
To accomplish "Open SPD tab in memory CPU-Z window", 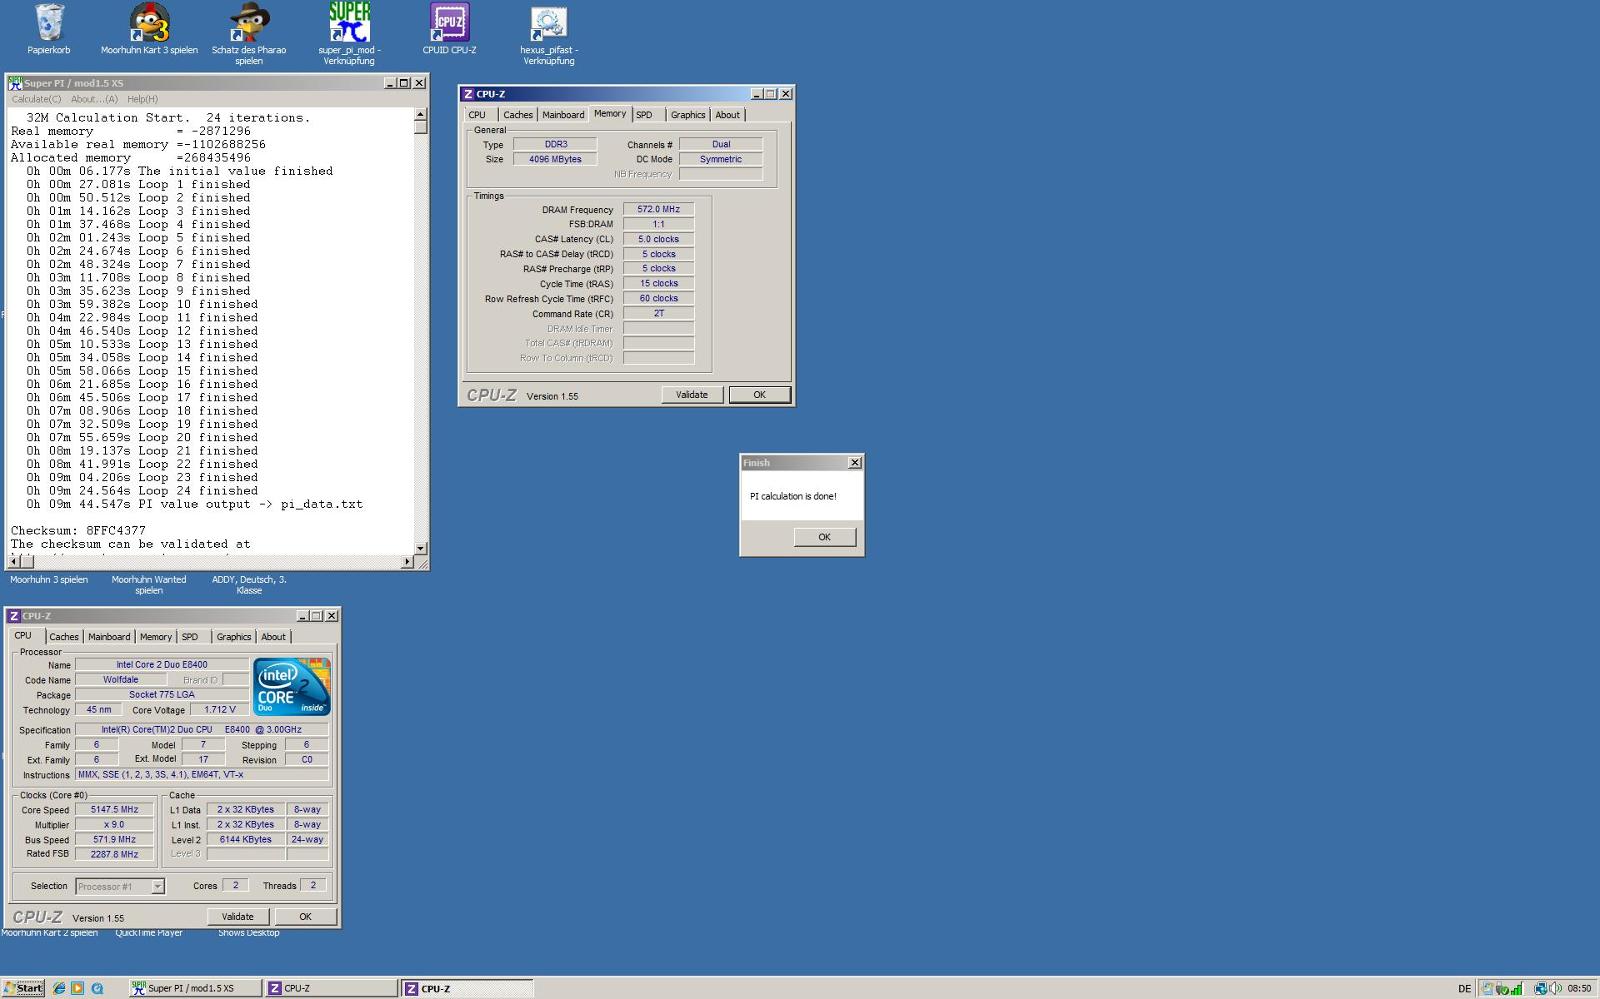I will 644,115.
